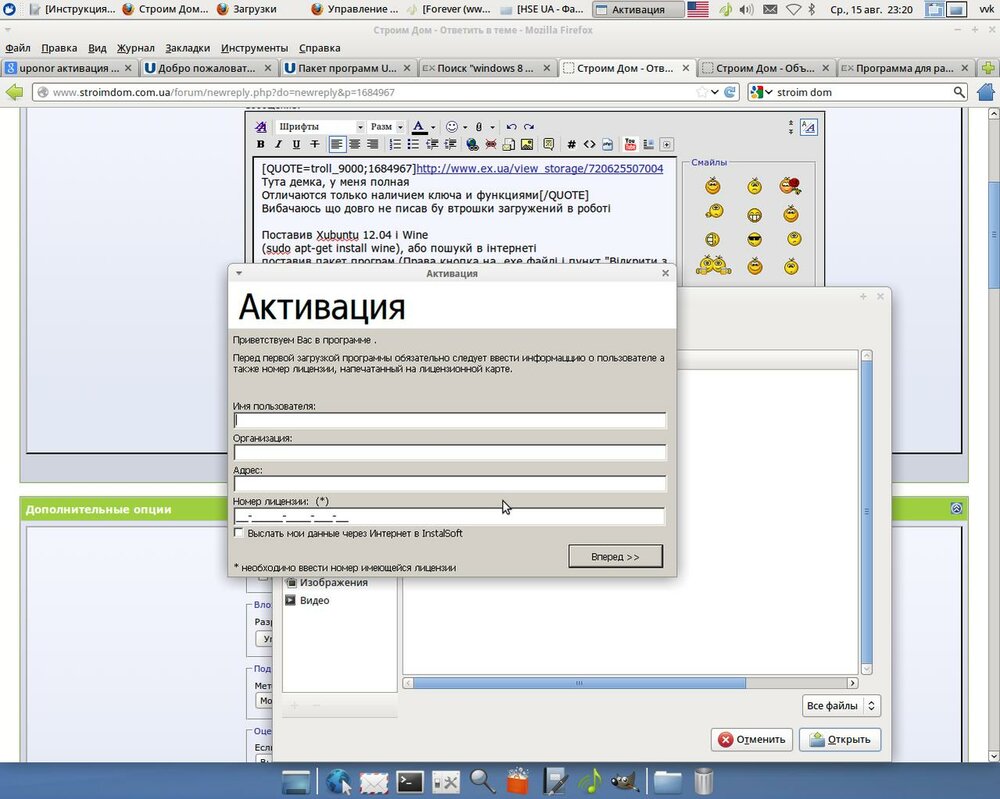
Task: Wrap selection in code tag (# icon)
Action: point(571,145)
